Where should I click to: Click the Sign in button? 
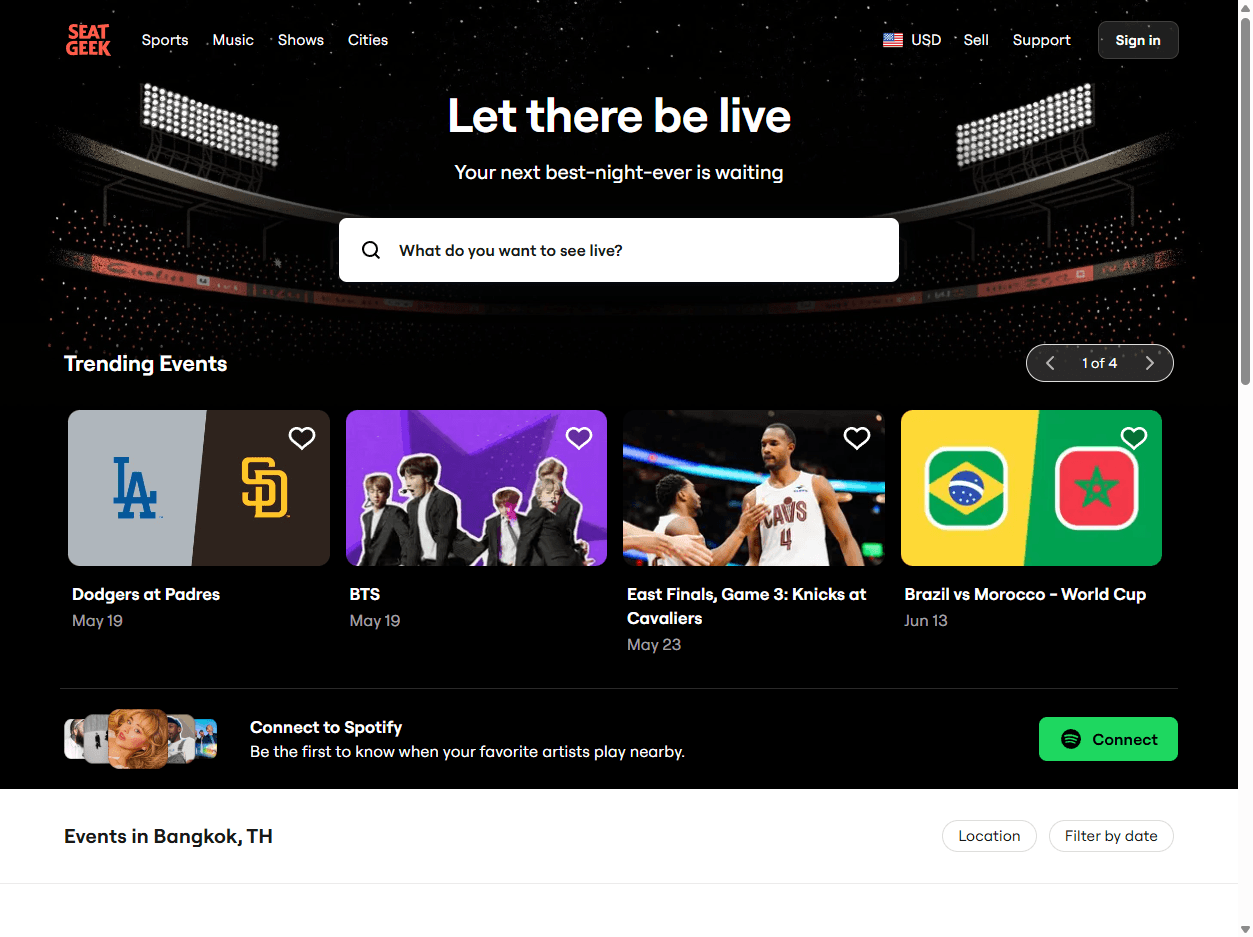(1138, 40)
